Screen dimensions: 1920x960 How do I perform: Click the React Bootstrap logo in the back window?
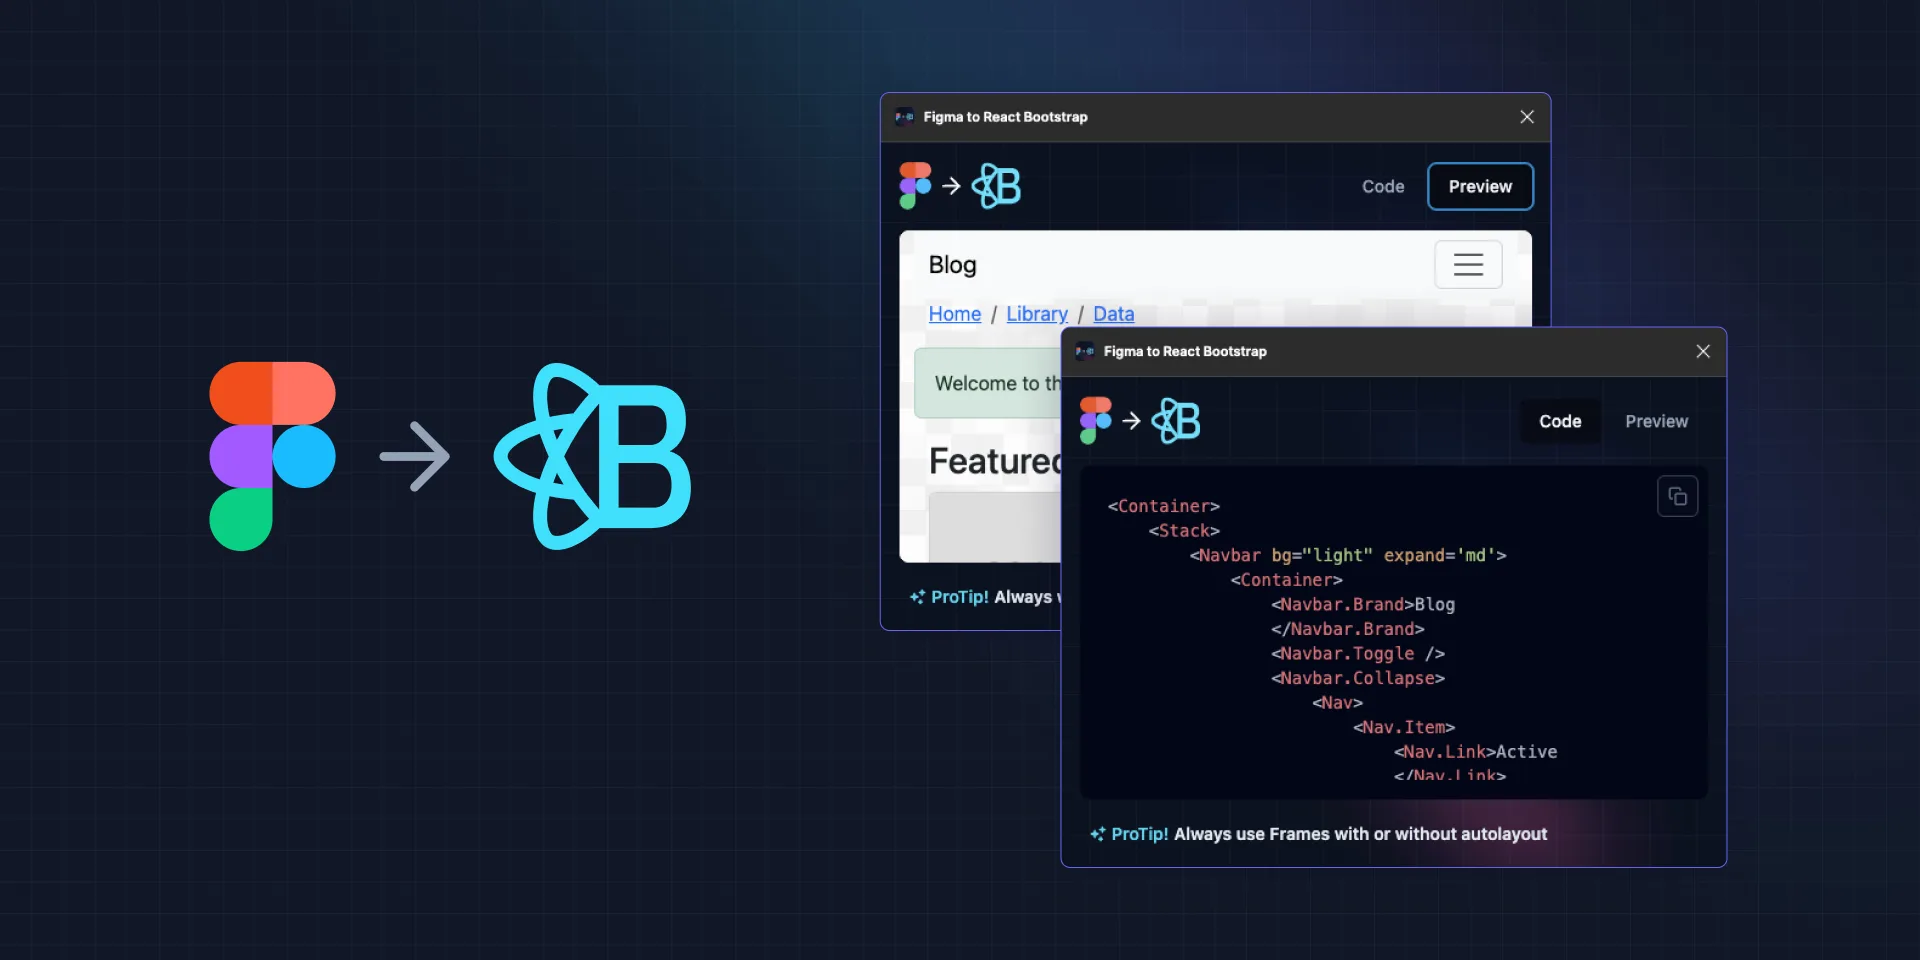click(x=996, y=185)
